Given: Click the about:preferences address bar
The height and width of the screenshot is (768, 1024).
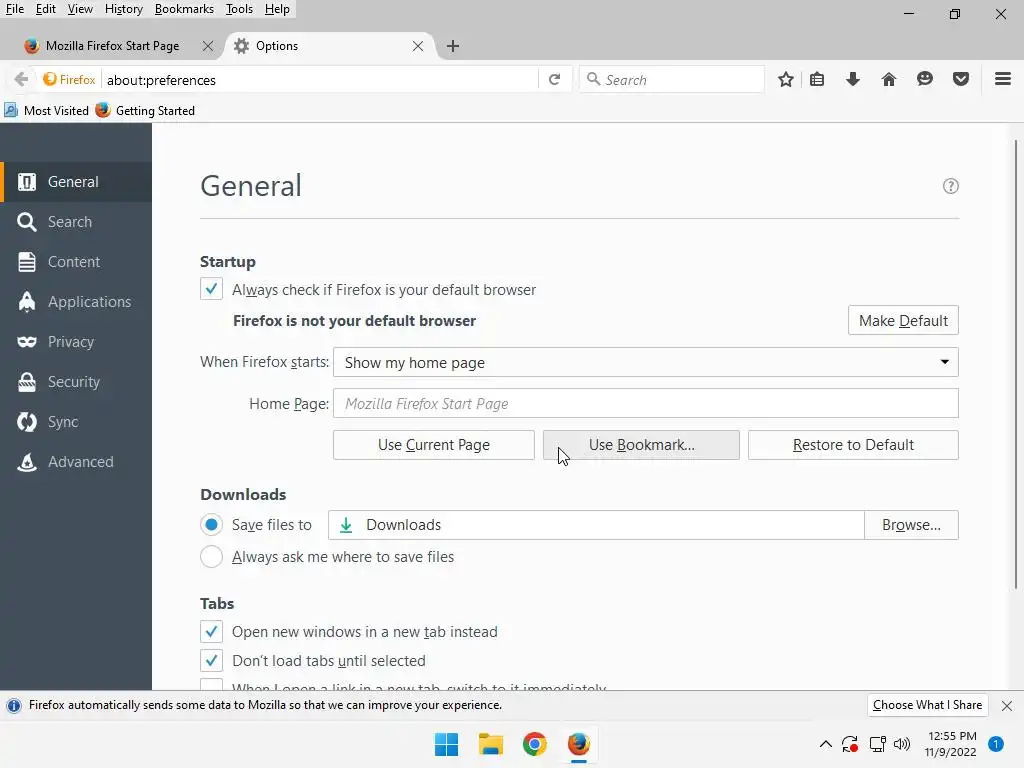Looking at the screenshot, I should 320,80.
